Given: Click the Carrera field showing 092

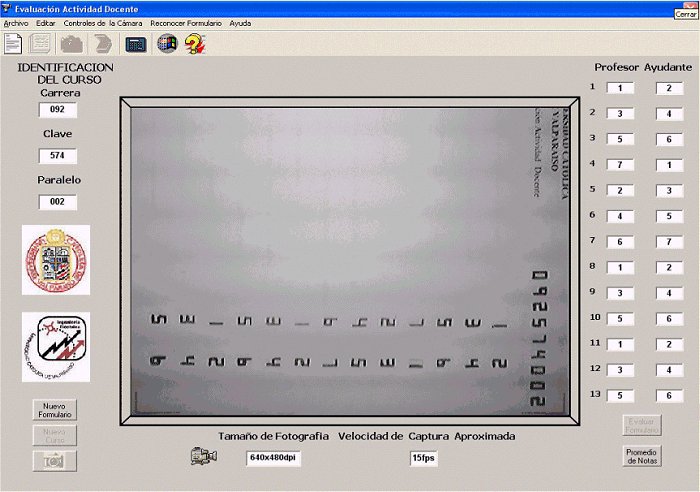Looking at the screenshot, I should 57,110.
